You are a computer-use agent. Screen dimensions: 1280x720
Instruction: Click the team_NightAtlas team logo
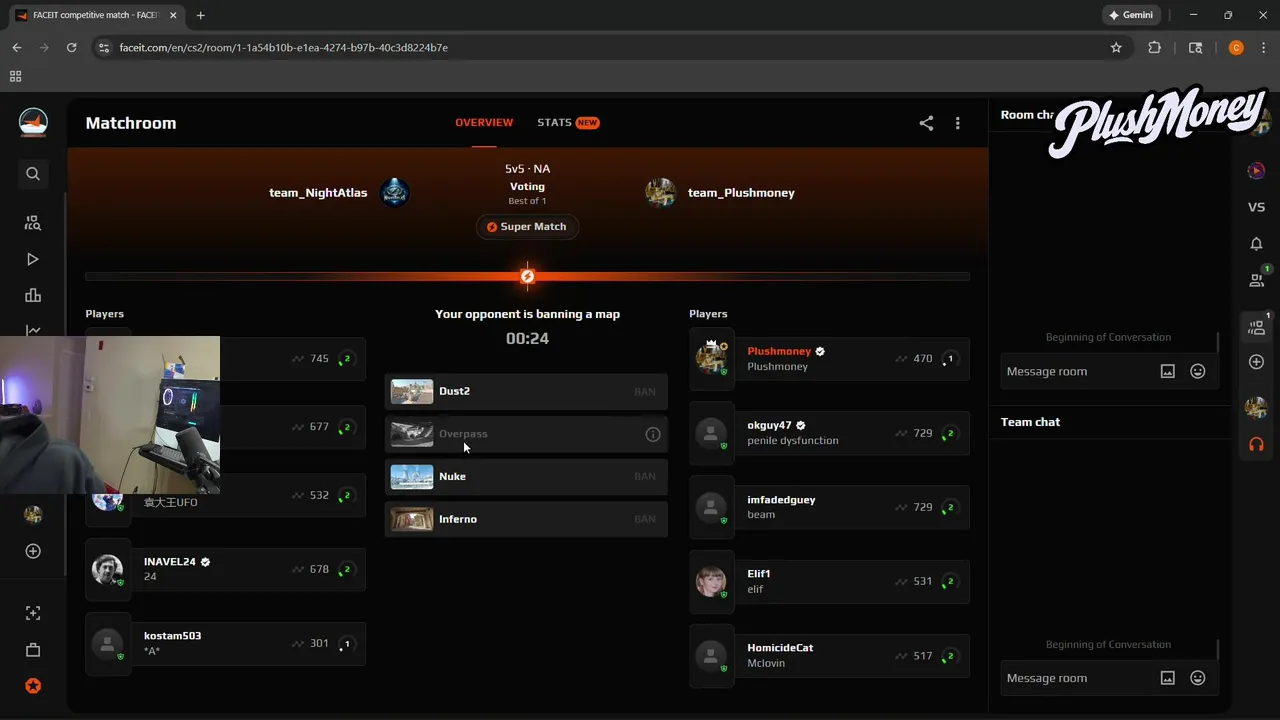pyautogui.click(x=395, y=192)
